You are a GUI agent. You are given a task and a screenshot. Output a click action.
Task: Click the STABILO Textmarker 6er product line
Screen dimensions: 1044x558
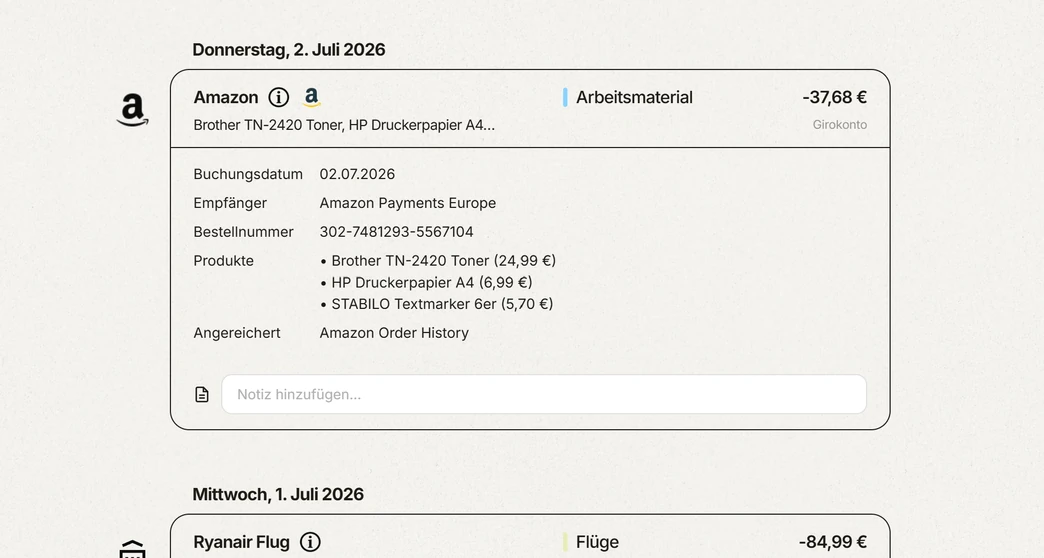click(437, 304)
